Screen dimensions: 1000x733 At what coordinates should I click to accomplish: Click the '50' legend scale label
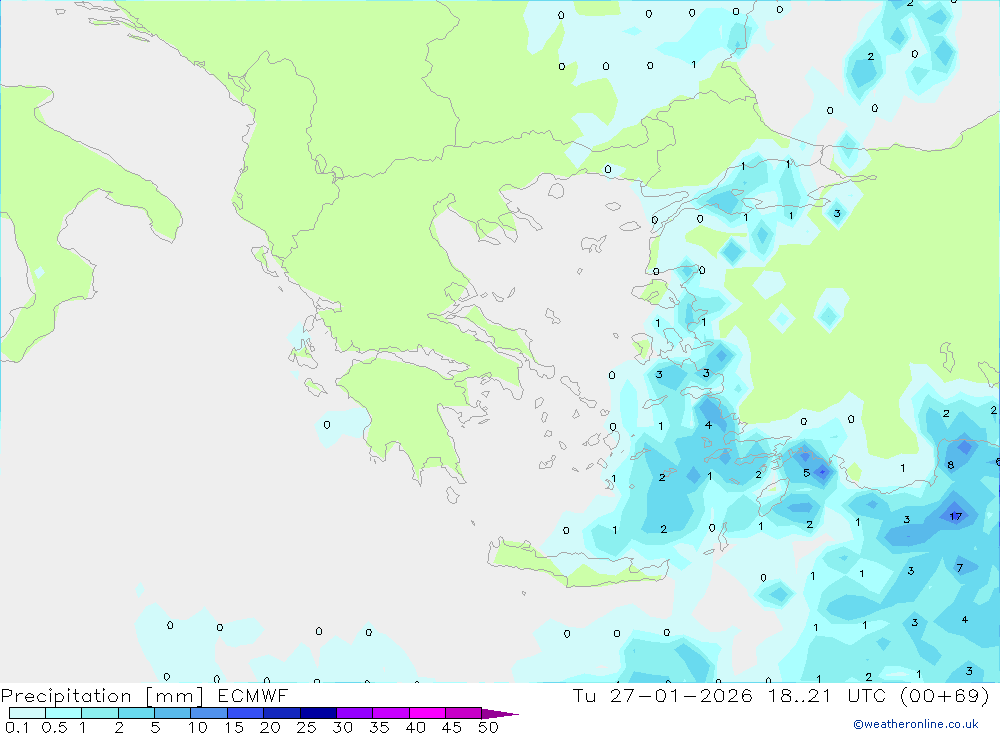click(x=488, y=727)
